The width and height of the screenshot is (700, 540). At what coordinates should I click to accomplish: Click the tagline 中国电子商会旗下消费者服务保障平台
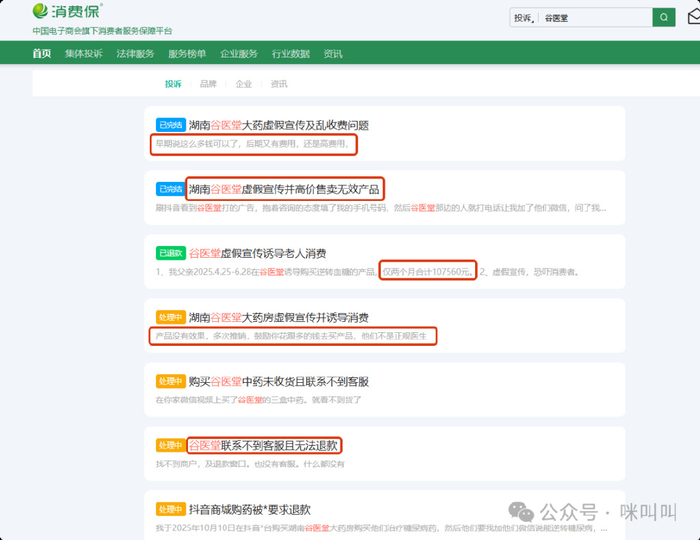[102, 31]
